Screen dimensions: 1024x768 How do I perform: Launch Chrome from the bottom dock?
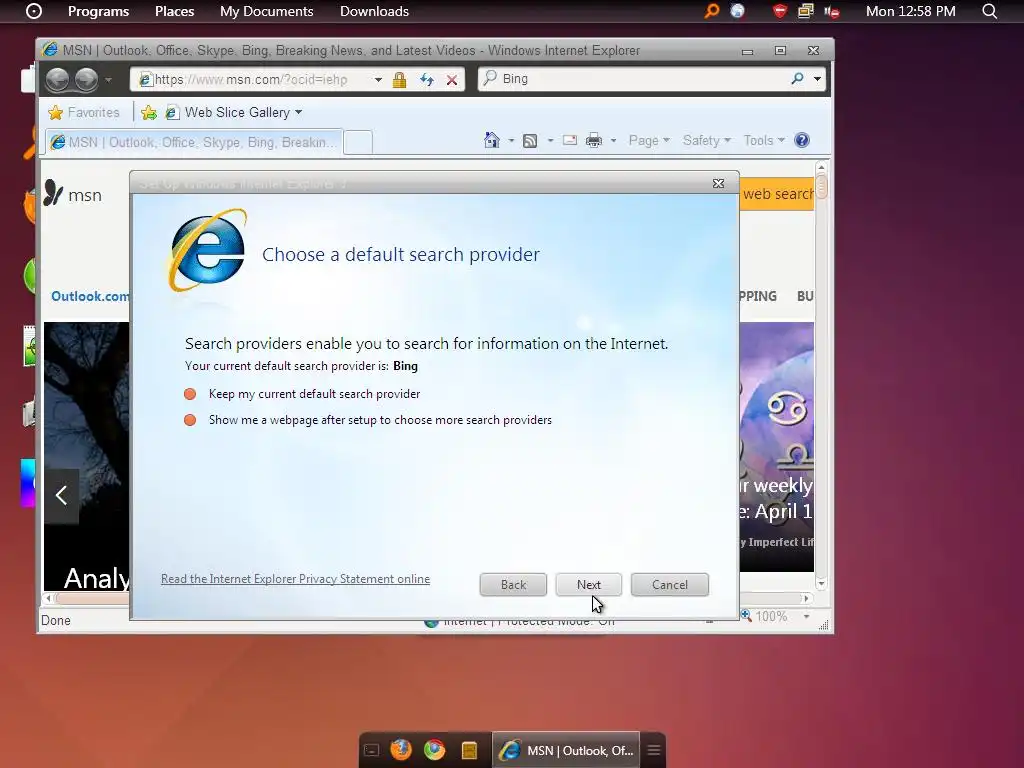(434, 750)
